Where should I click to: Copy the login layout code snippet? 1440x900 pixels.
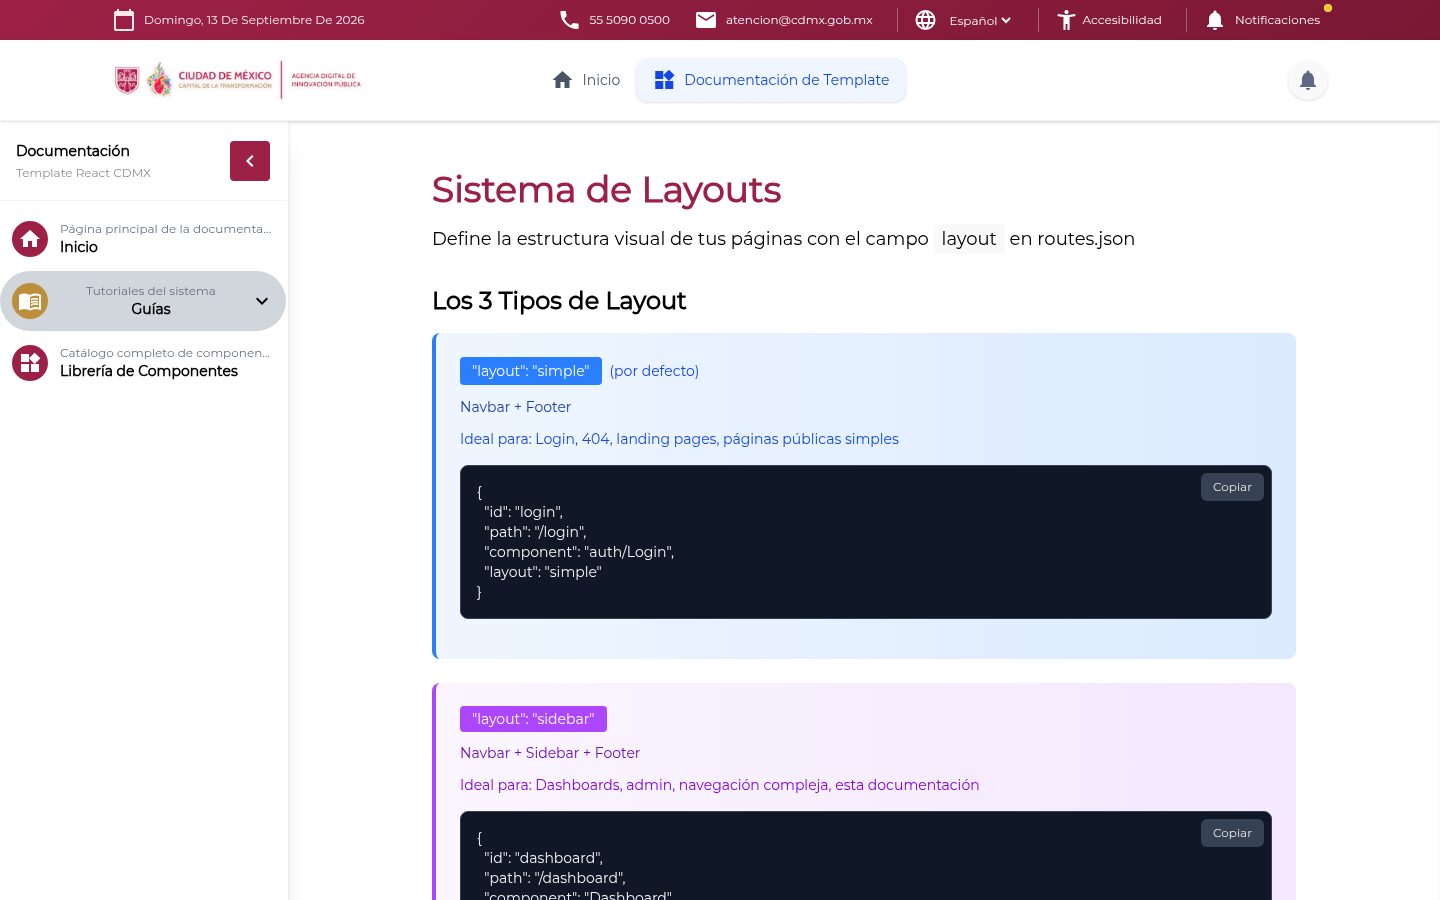[1232, 487]
